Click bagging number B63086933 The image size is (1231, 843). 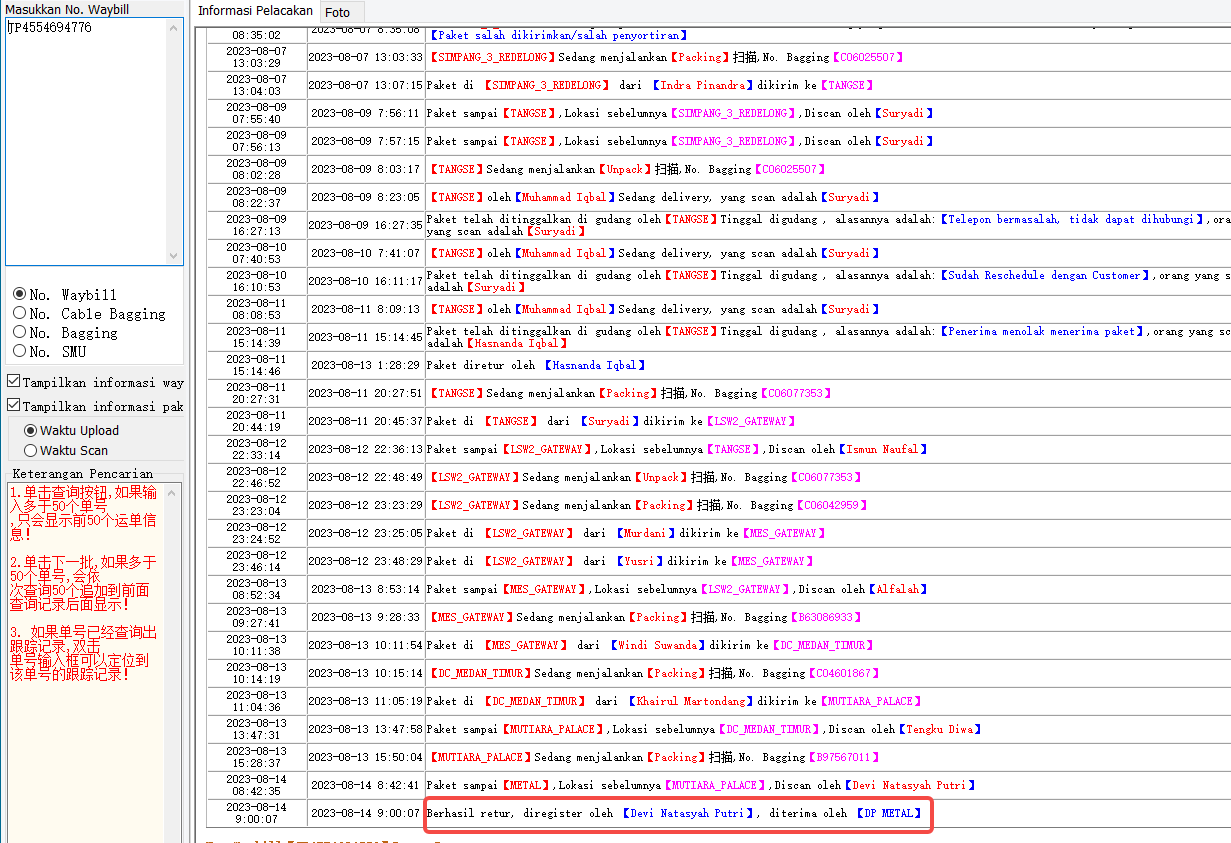(825, 617)
